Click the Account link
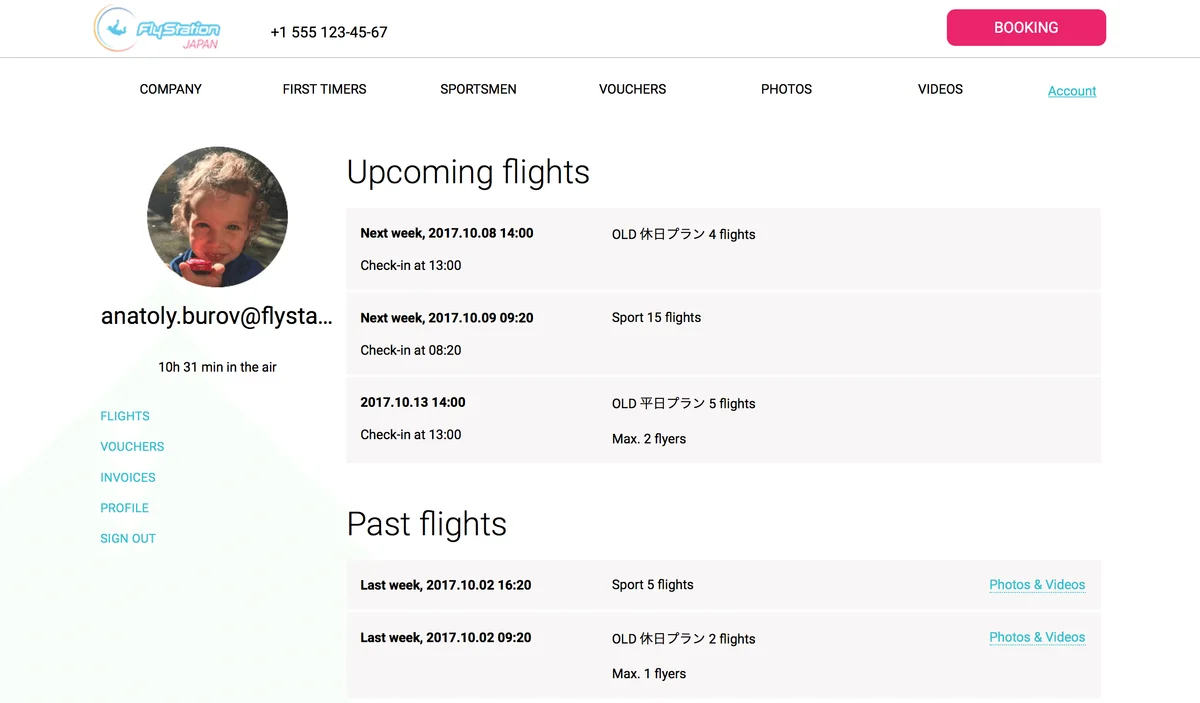The width and height of the screenshot is (1200, 703). pyautogui.click(x=1072, y=91)
